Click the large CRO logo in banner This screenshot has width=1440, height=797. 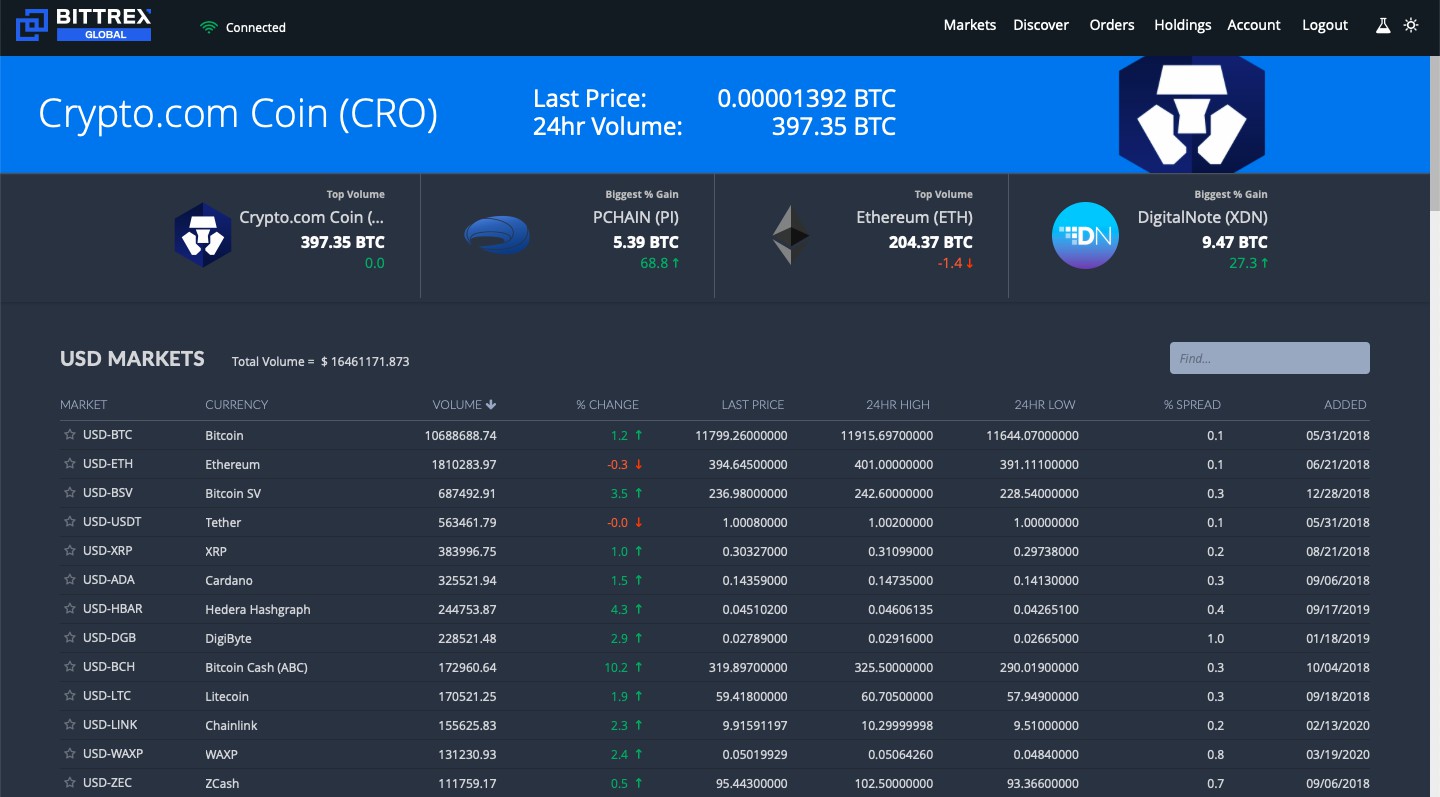point(1192,114)
